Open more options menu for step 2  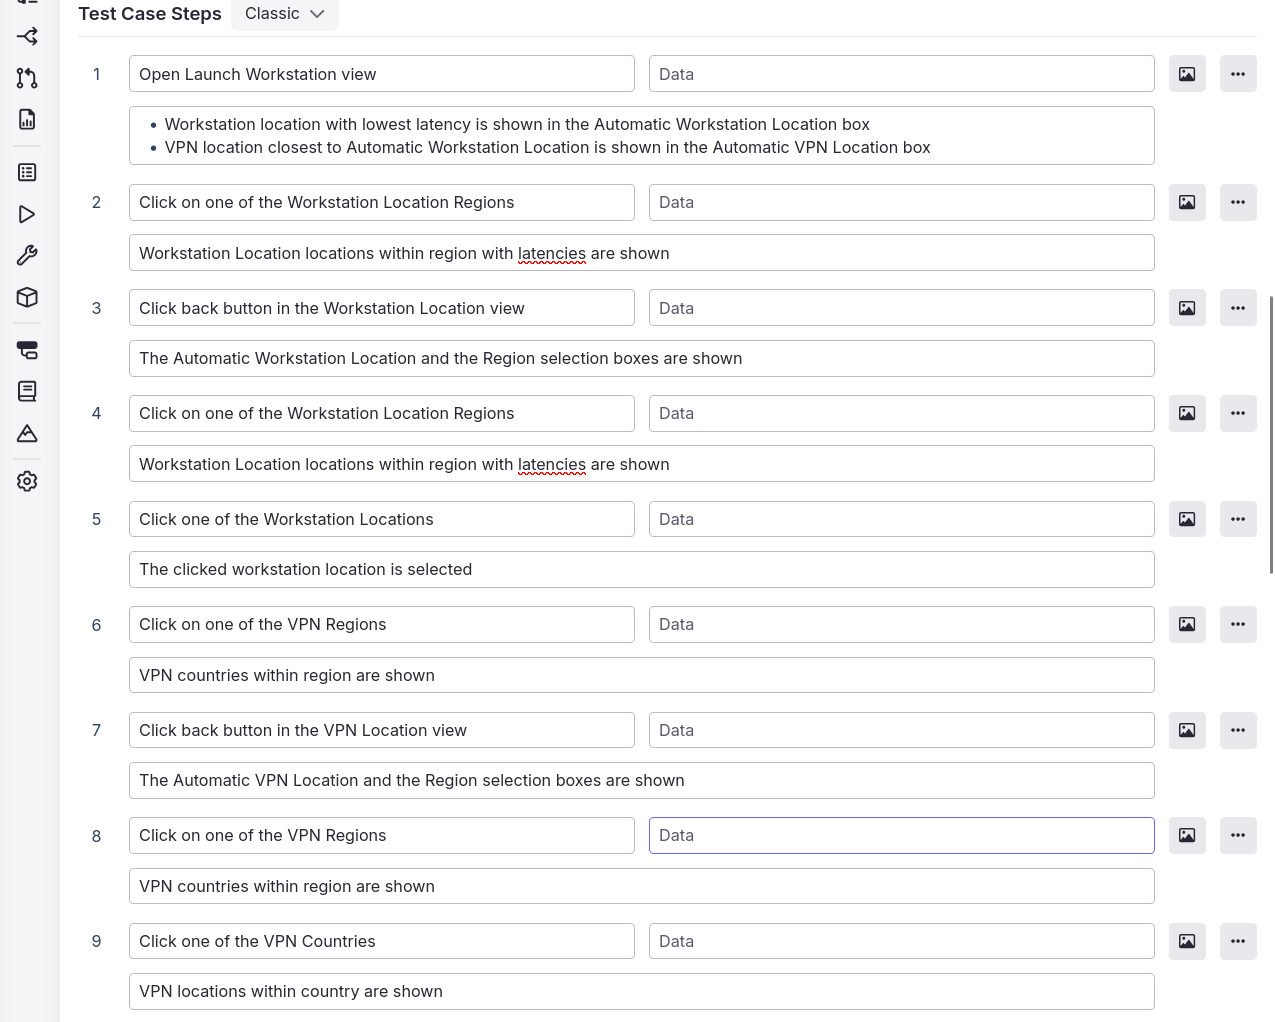pos(1238,202)
